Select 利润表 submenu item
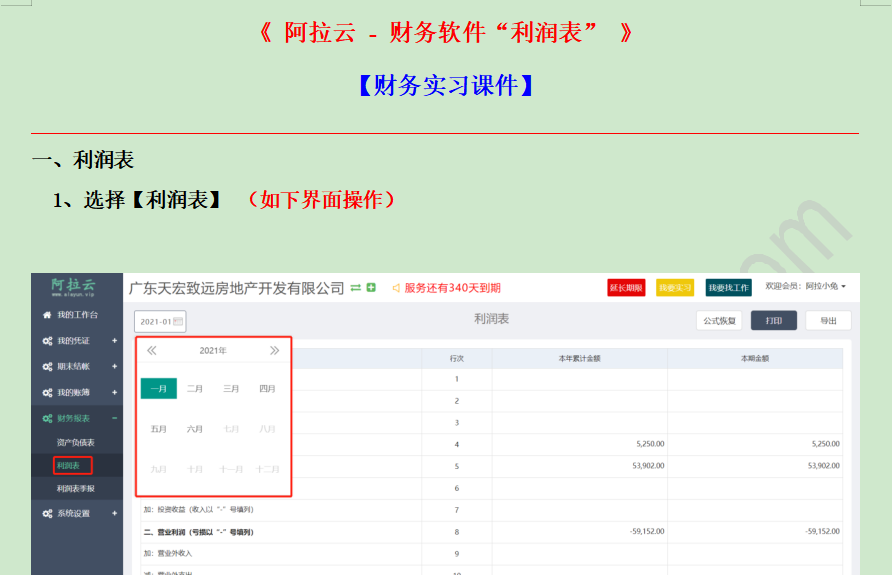 point(68,466)
